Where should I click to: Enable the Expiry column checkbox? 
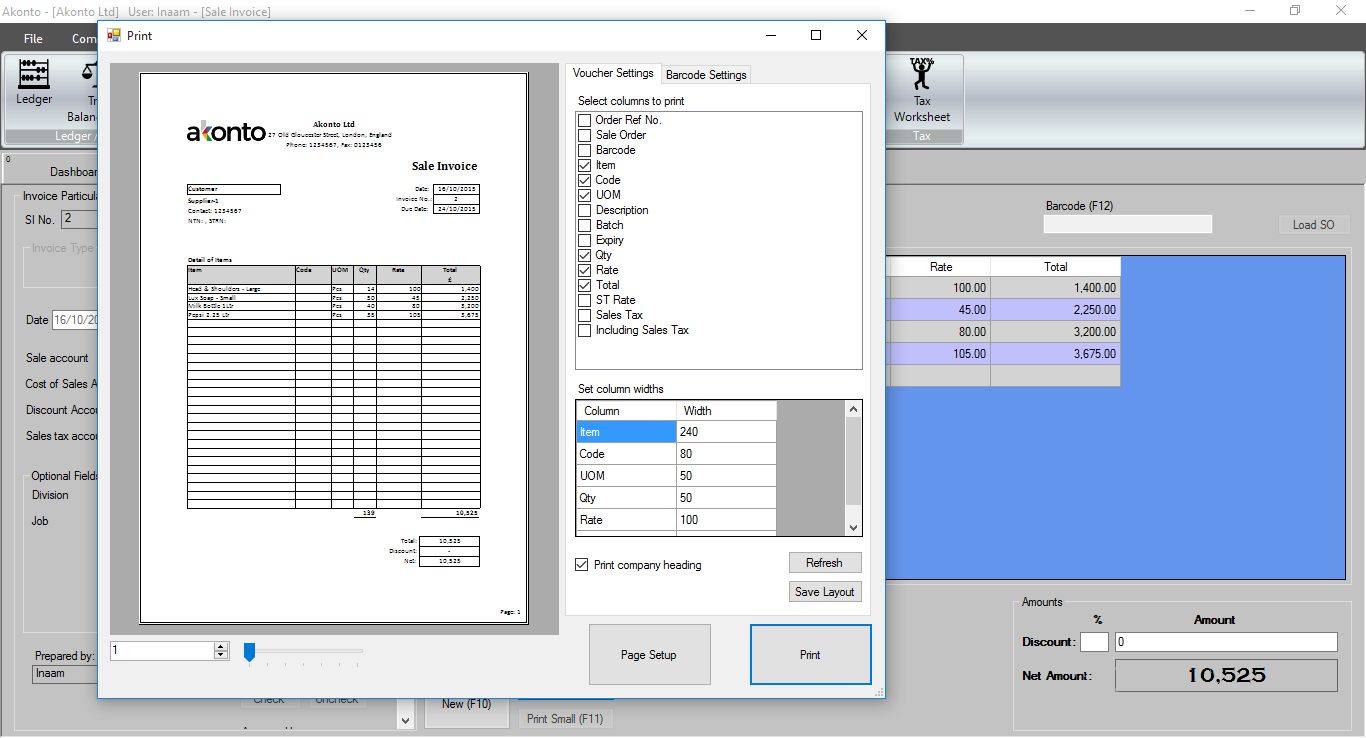click(x=584, y=240)
